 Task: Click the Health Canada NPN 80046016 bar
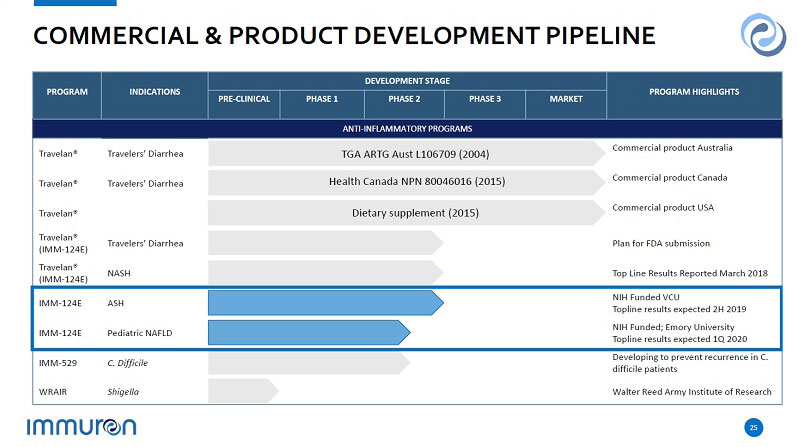406,182
